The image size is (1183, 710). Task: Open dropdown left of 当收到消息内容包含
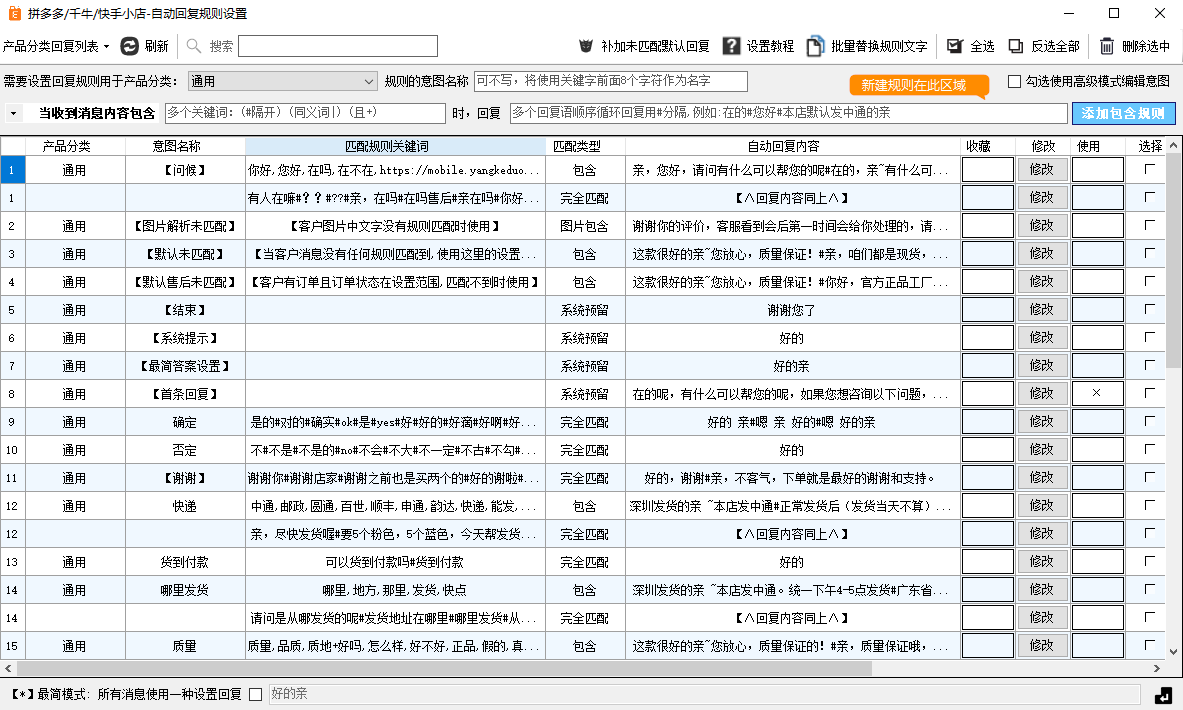click(x=13, y=114)
